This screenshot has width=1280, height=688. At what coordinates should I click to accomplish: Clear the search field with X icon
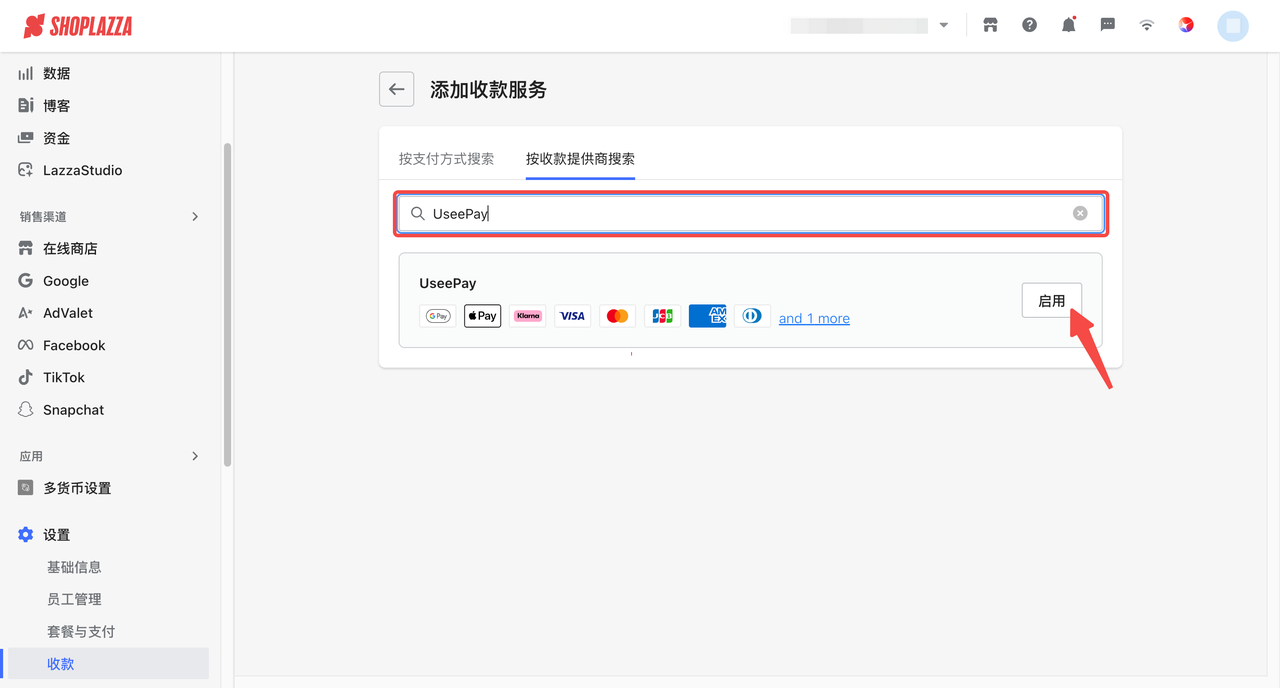click(1080, 213)
